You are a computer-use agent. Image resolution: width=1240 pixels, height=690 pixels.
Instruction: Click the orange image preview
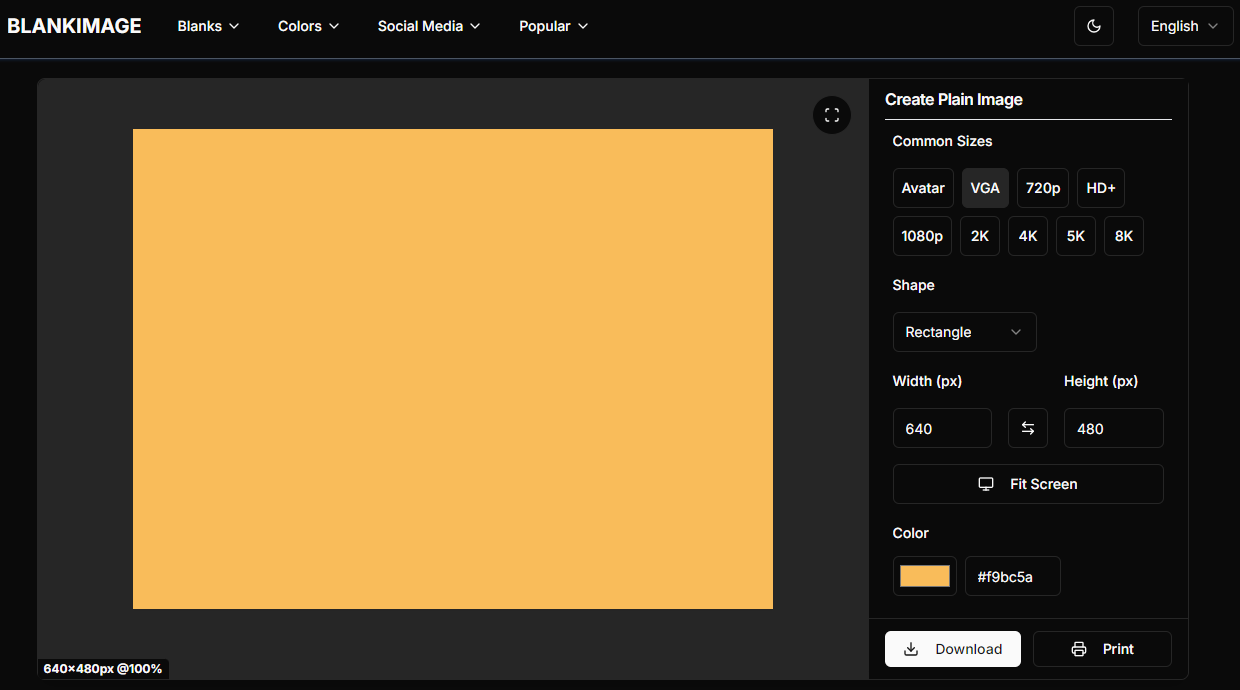click(x=453, y=369)
